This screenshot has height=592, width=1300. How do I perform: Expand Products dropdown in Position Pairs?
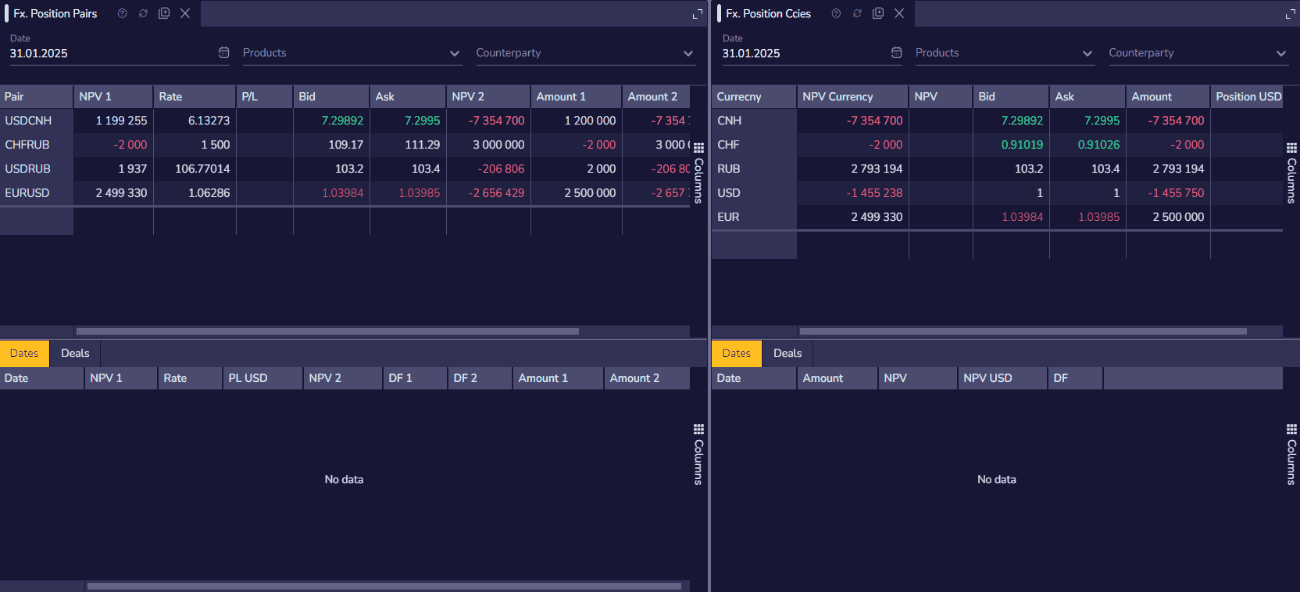point(455,54)
